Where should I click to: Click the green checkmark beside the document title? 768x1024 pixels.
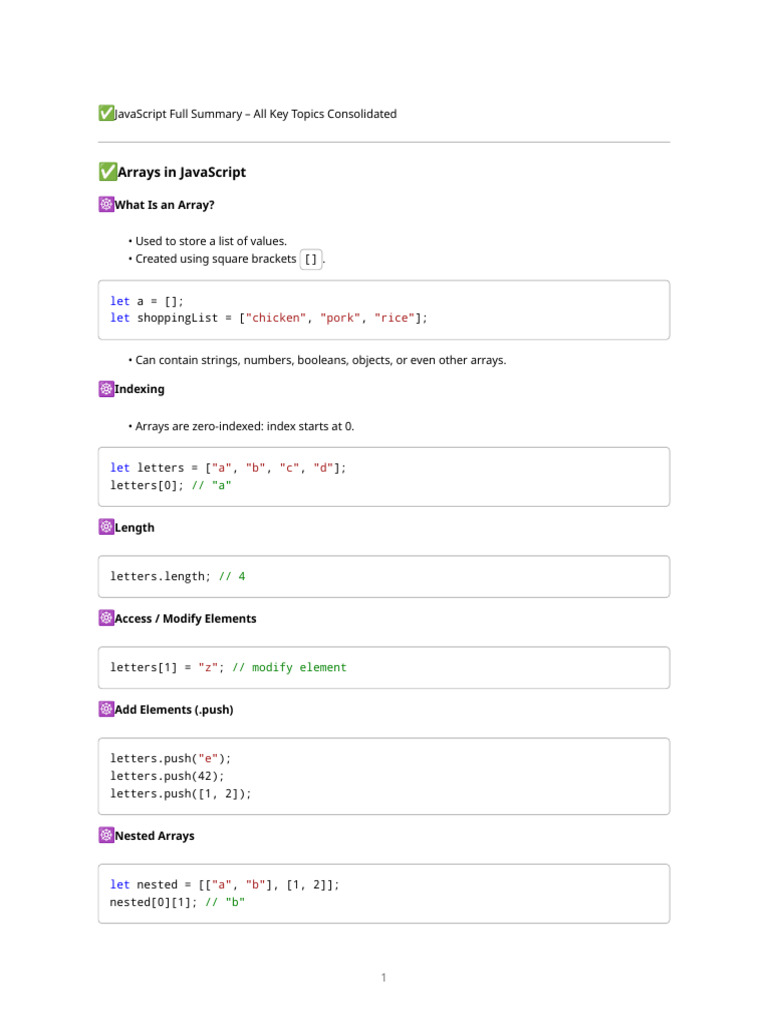106,114
